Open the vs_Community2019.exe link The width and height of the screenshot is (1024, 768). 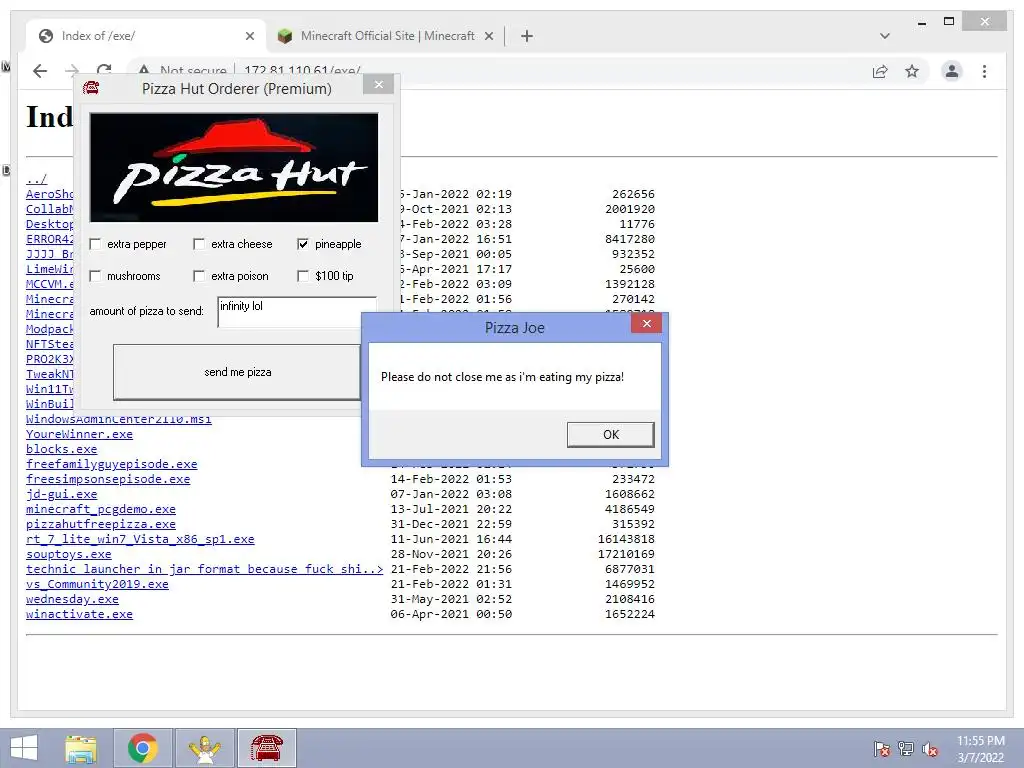pyautogui.click(x=97, y=584)
